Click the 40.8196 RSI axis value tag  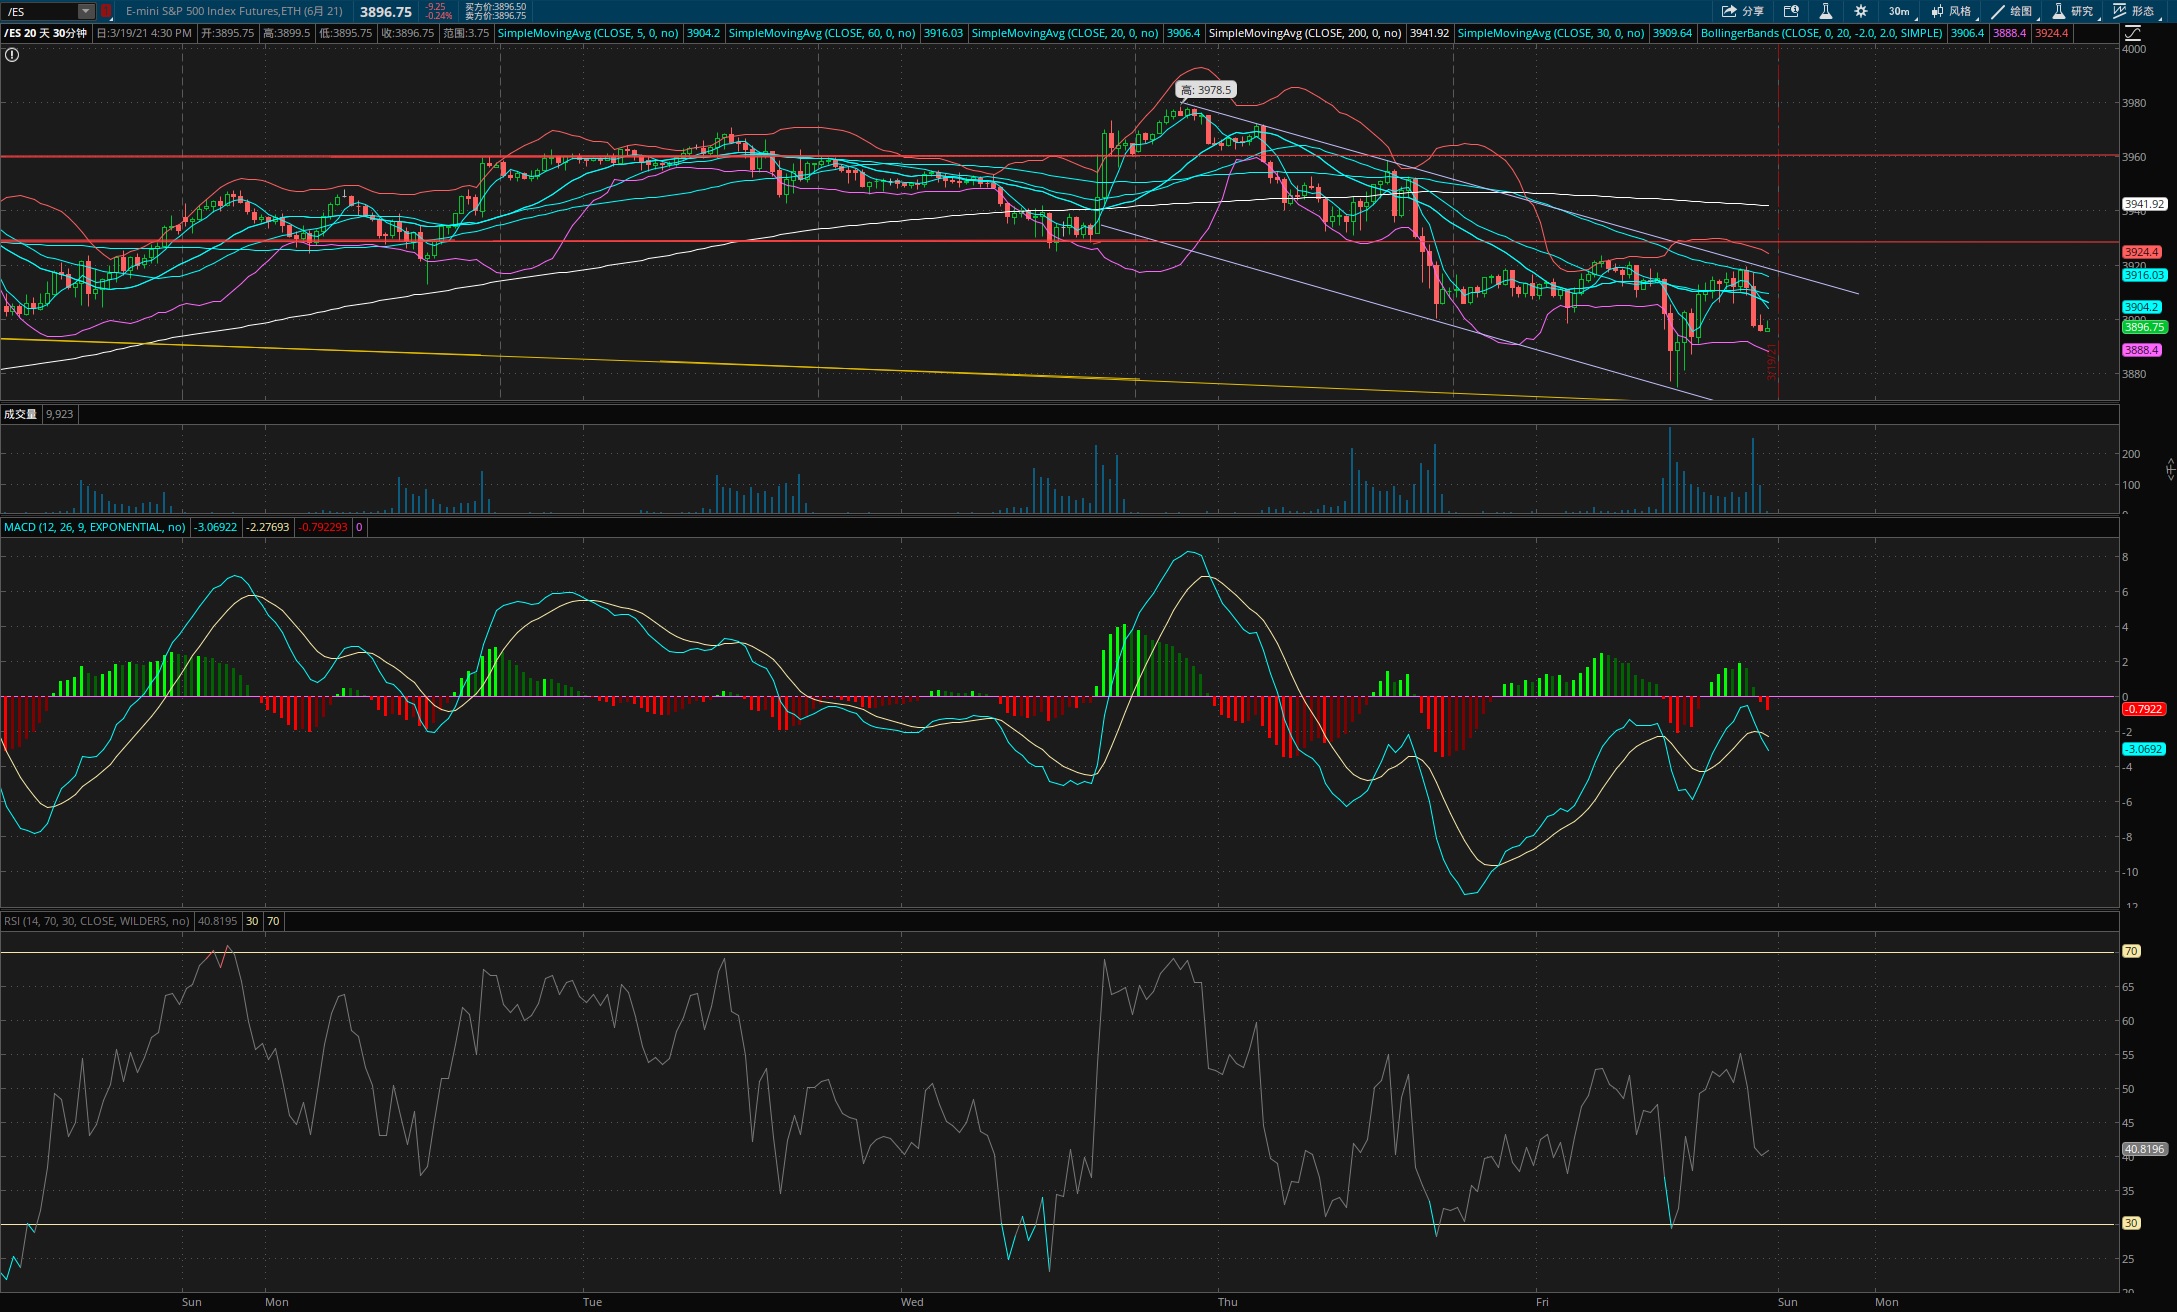[2144, 1150]
